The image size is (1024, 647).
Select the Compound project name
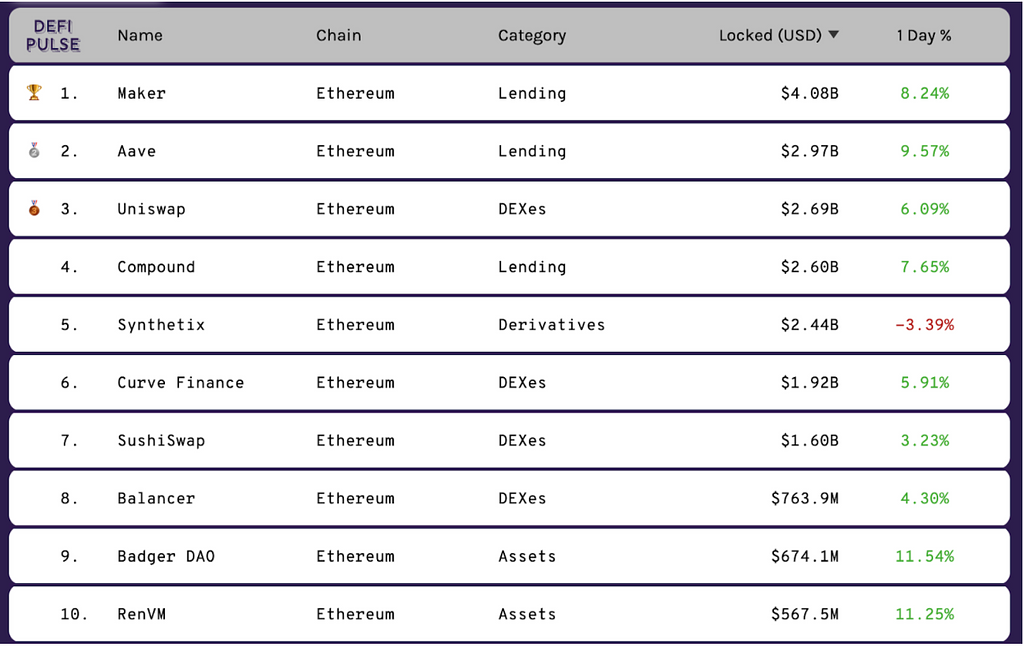pos(156,267)
